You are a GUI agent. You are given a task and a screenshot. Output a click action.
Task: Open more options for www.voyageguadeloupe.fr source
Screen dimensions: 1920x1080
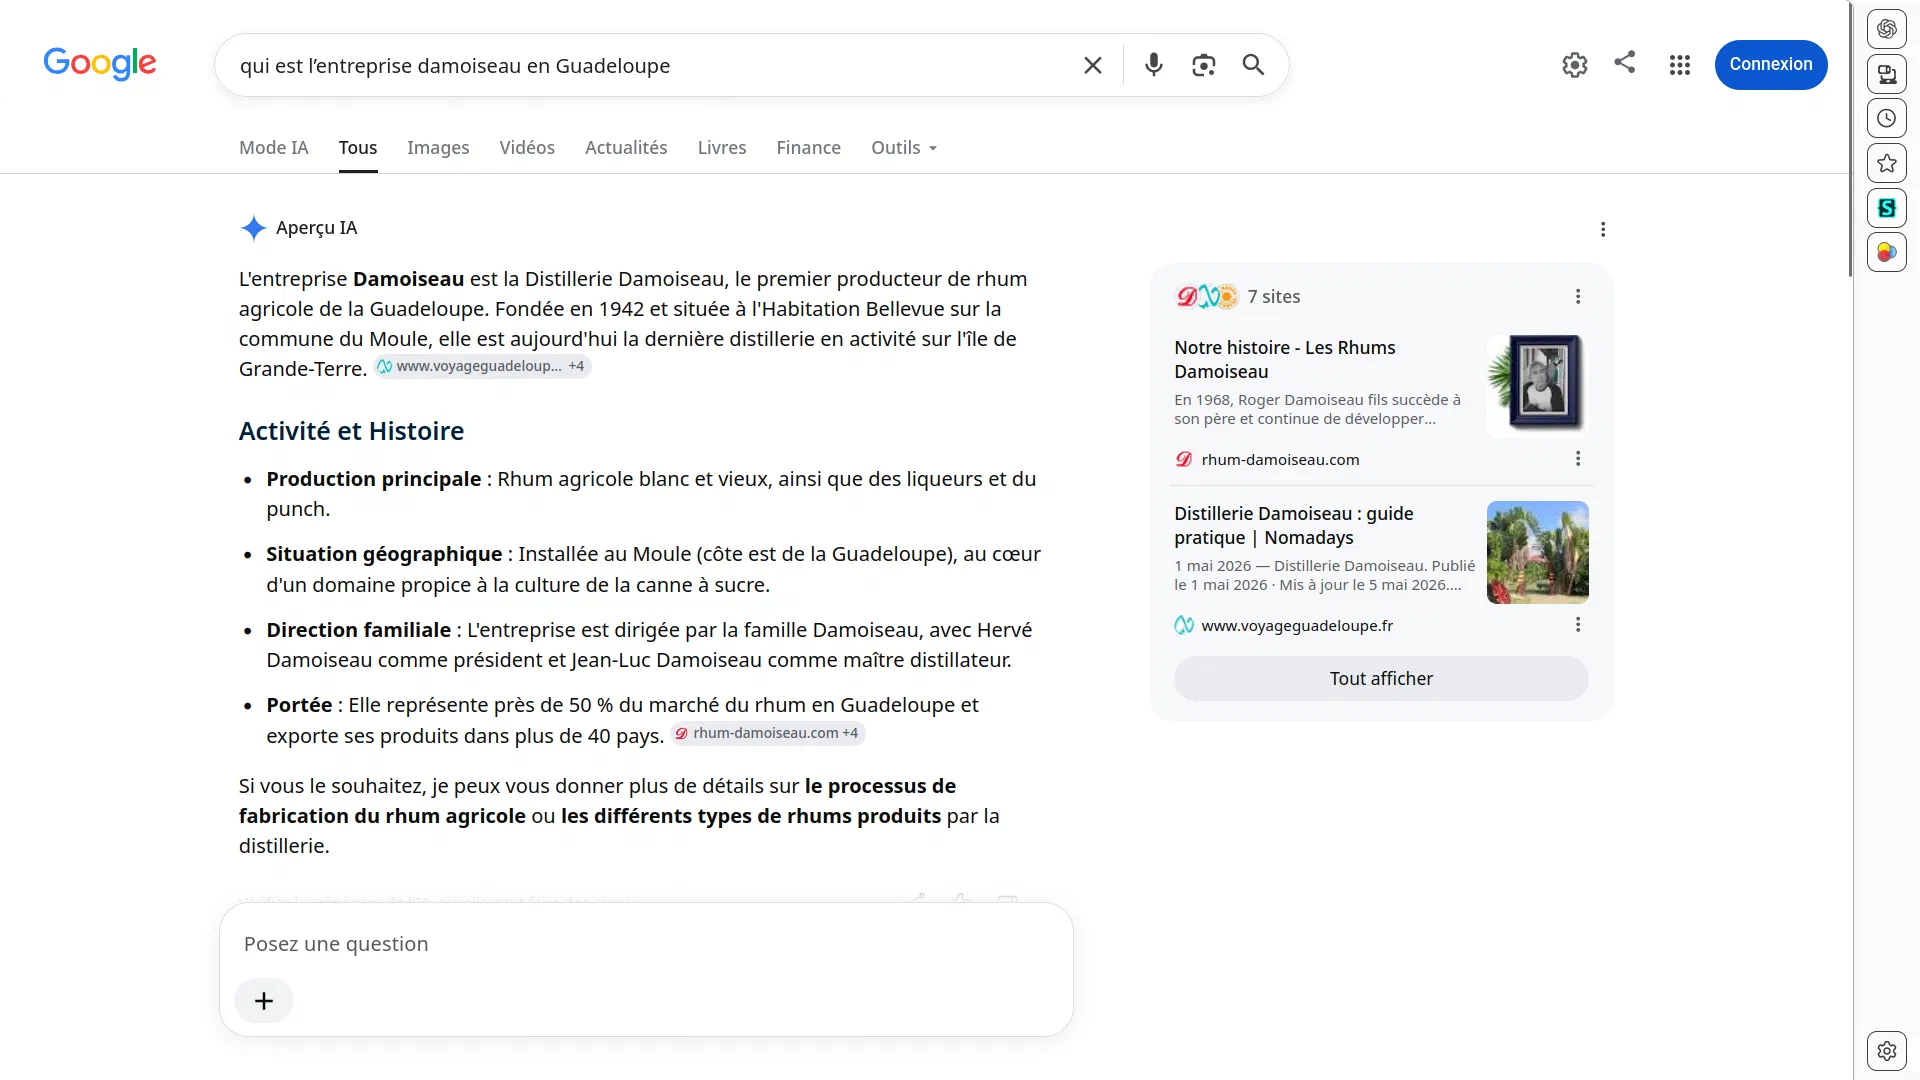[x=1578, y=624]
